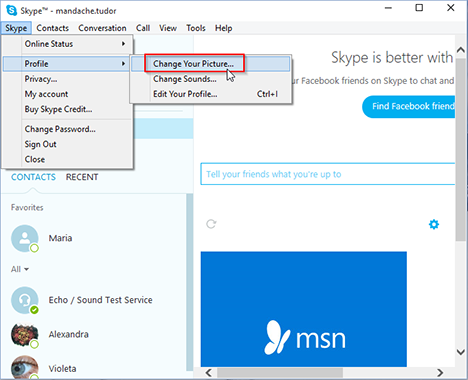
Task: Open the Call menu
Action: [143, 28]
